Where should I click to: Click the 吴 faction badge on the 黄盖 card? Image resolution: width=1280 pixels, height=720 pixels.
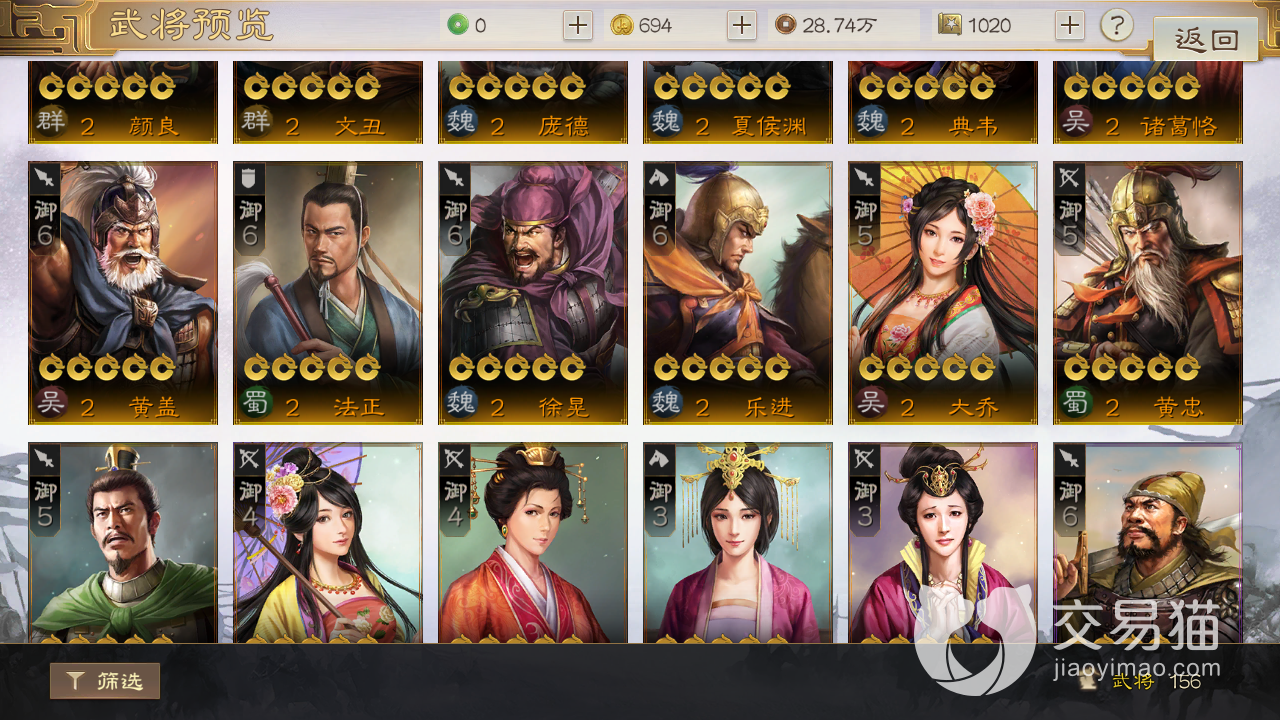pyautogui.click(x=51, y=406)
